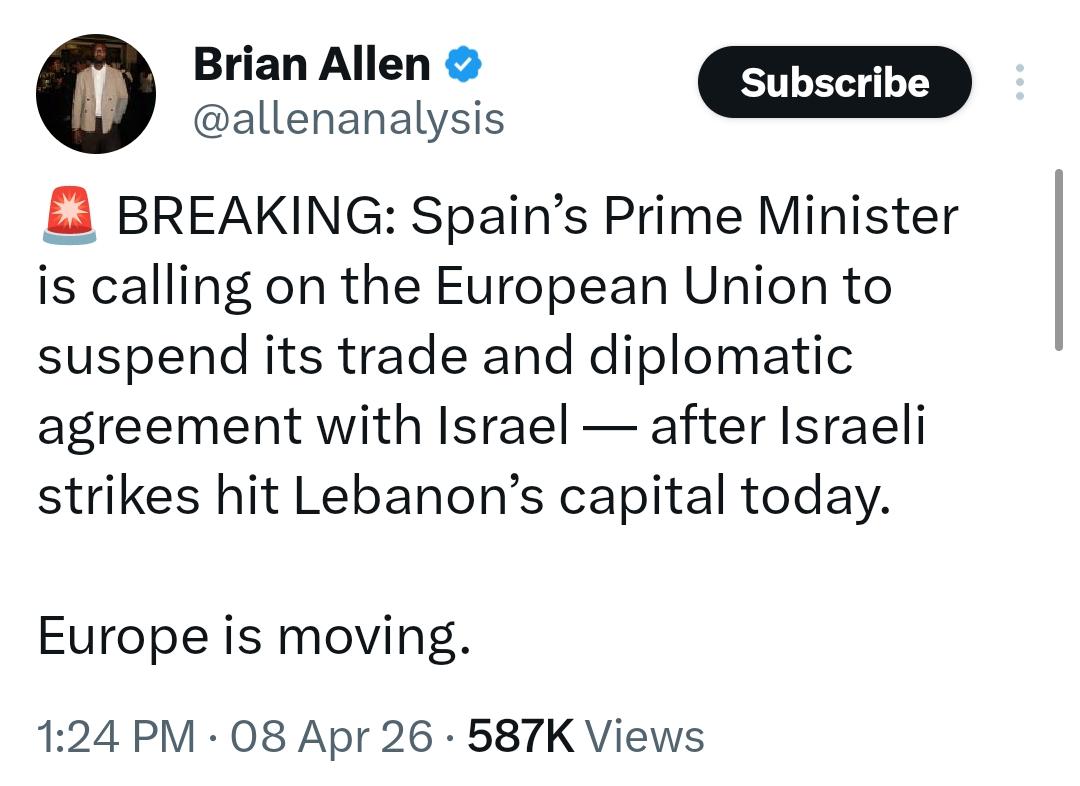Image resolution: width=1080 pixels, height=786 pixels.
Task: Open the 587K view count
Action: click(520, 737)
